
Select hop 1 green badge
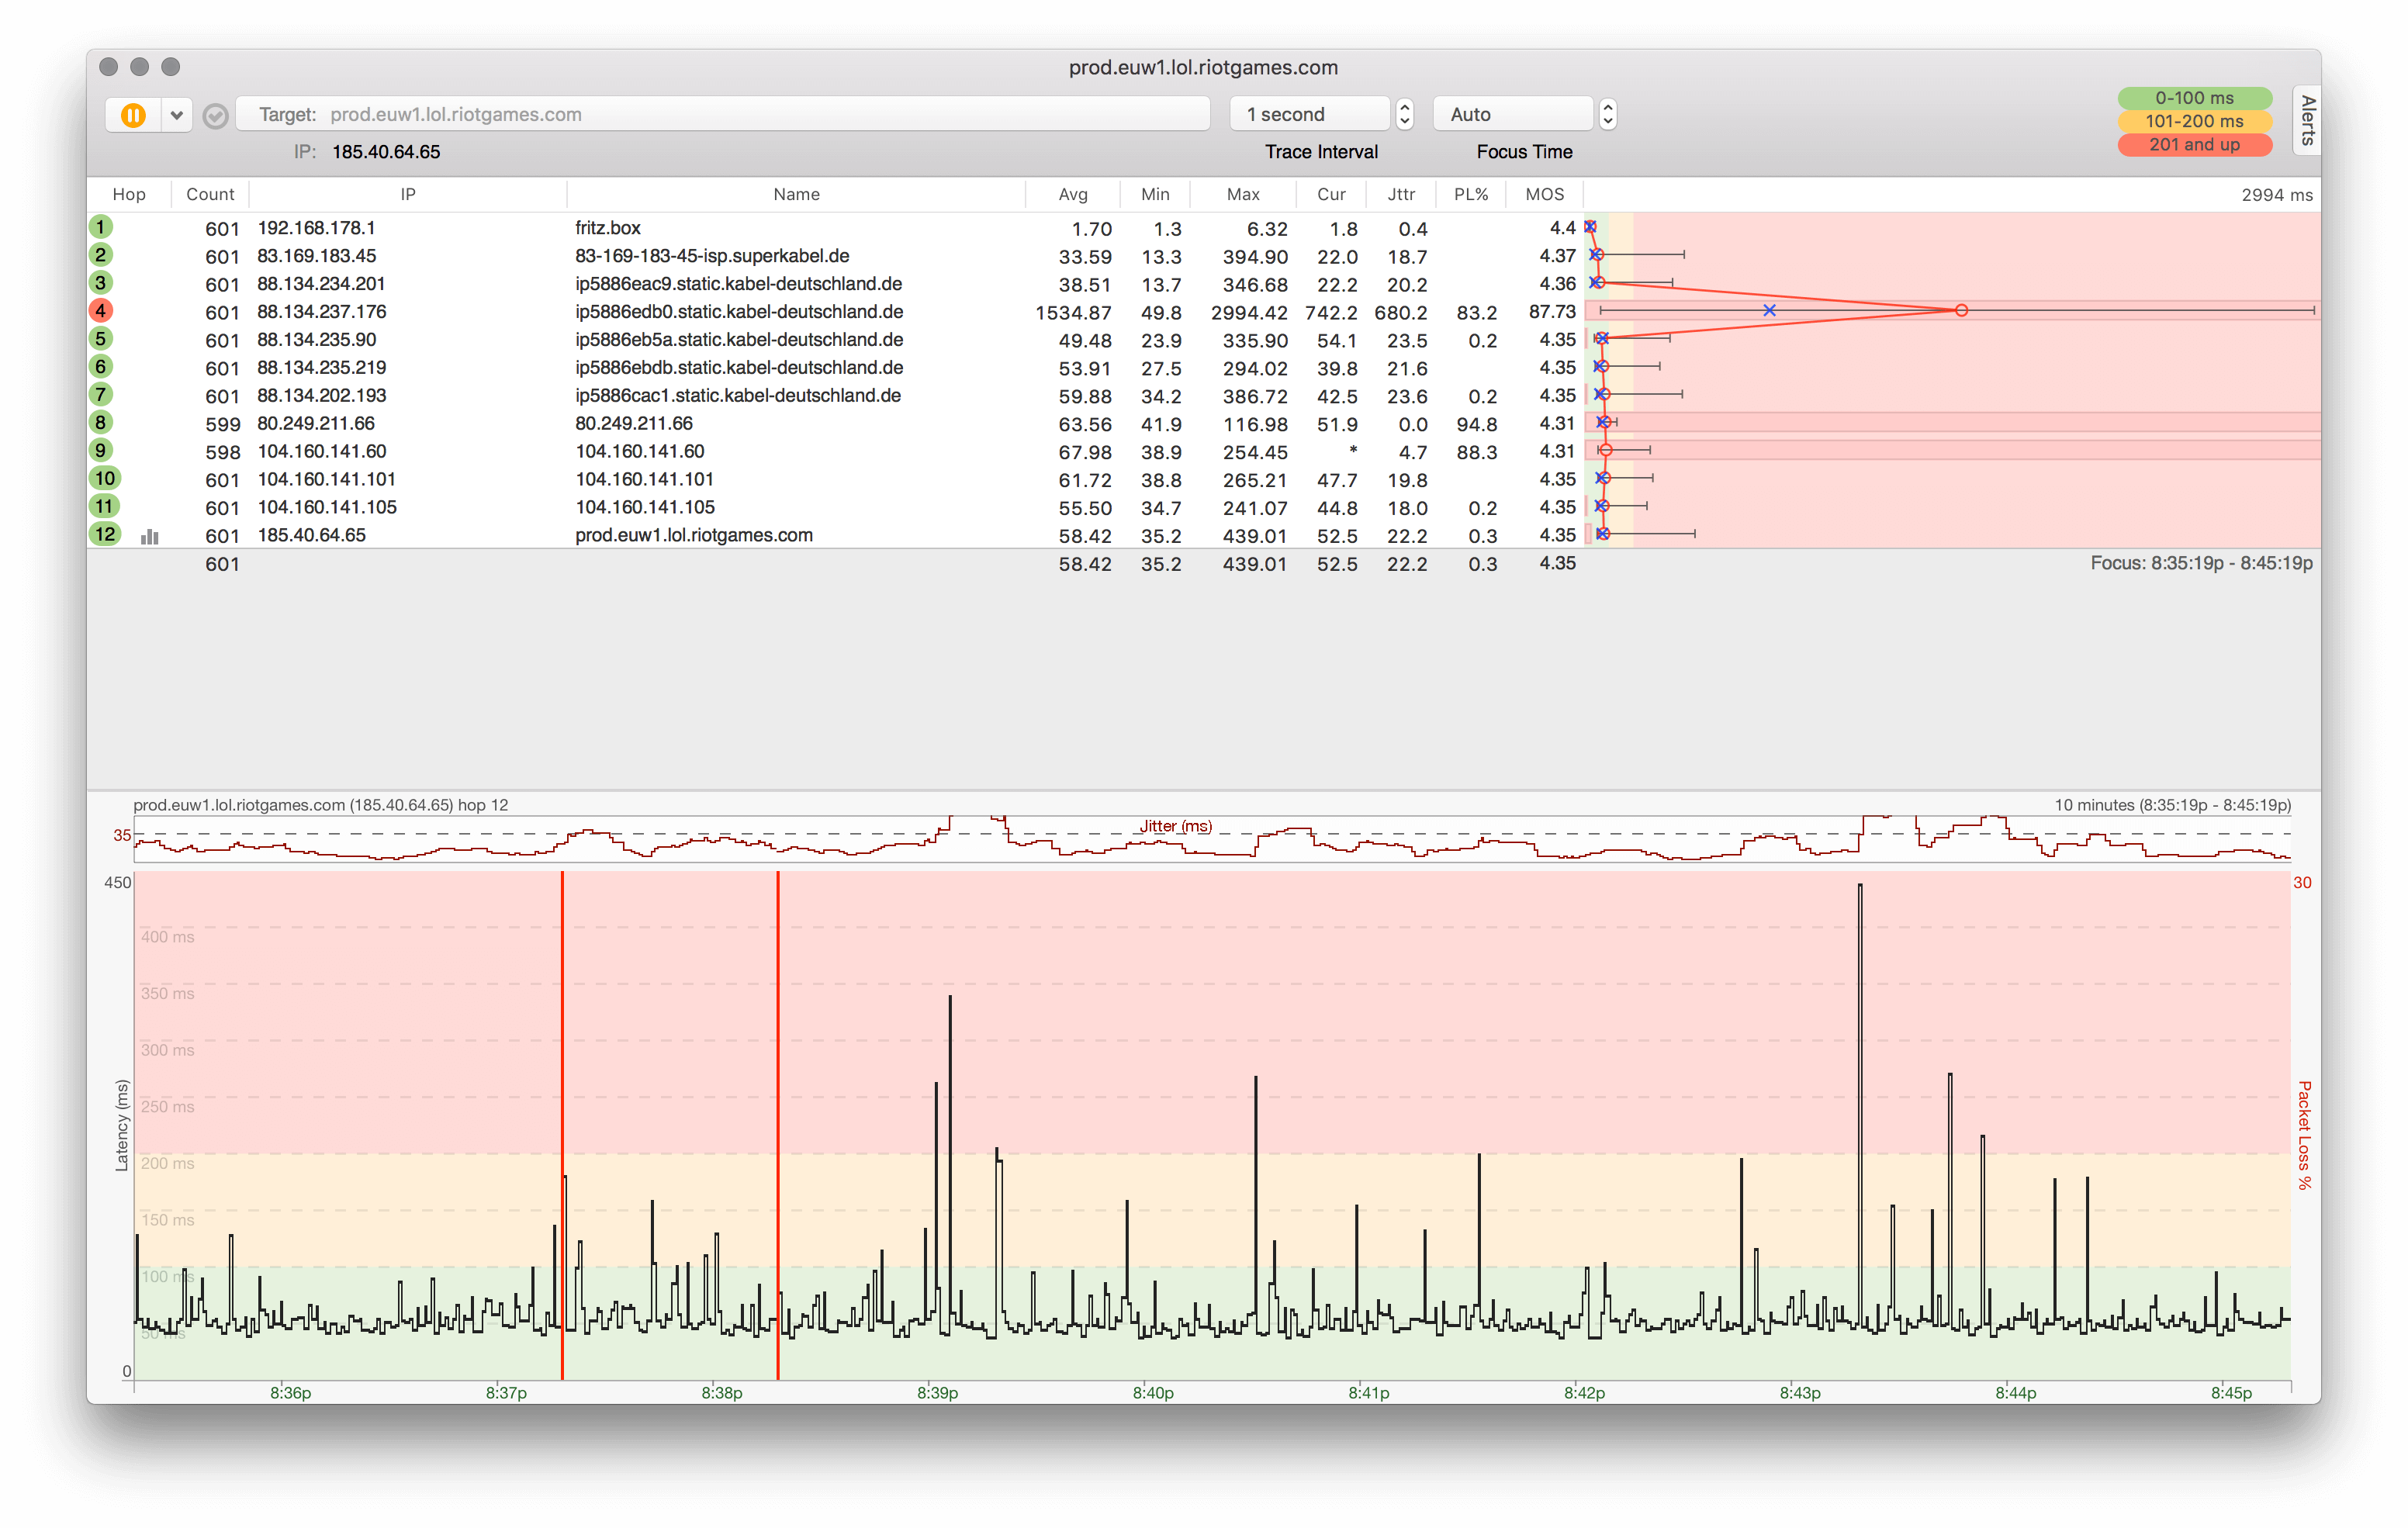pyautogui.click(x=101, y=227)
